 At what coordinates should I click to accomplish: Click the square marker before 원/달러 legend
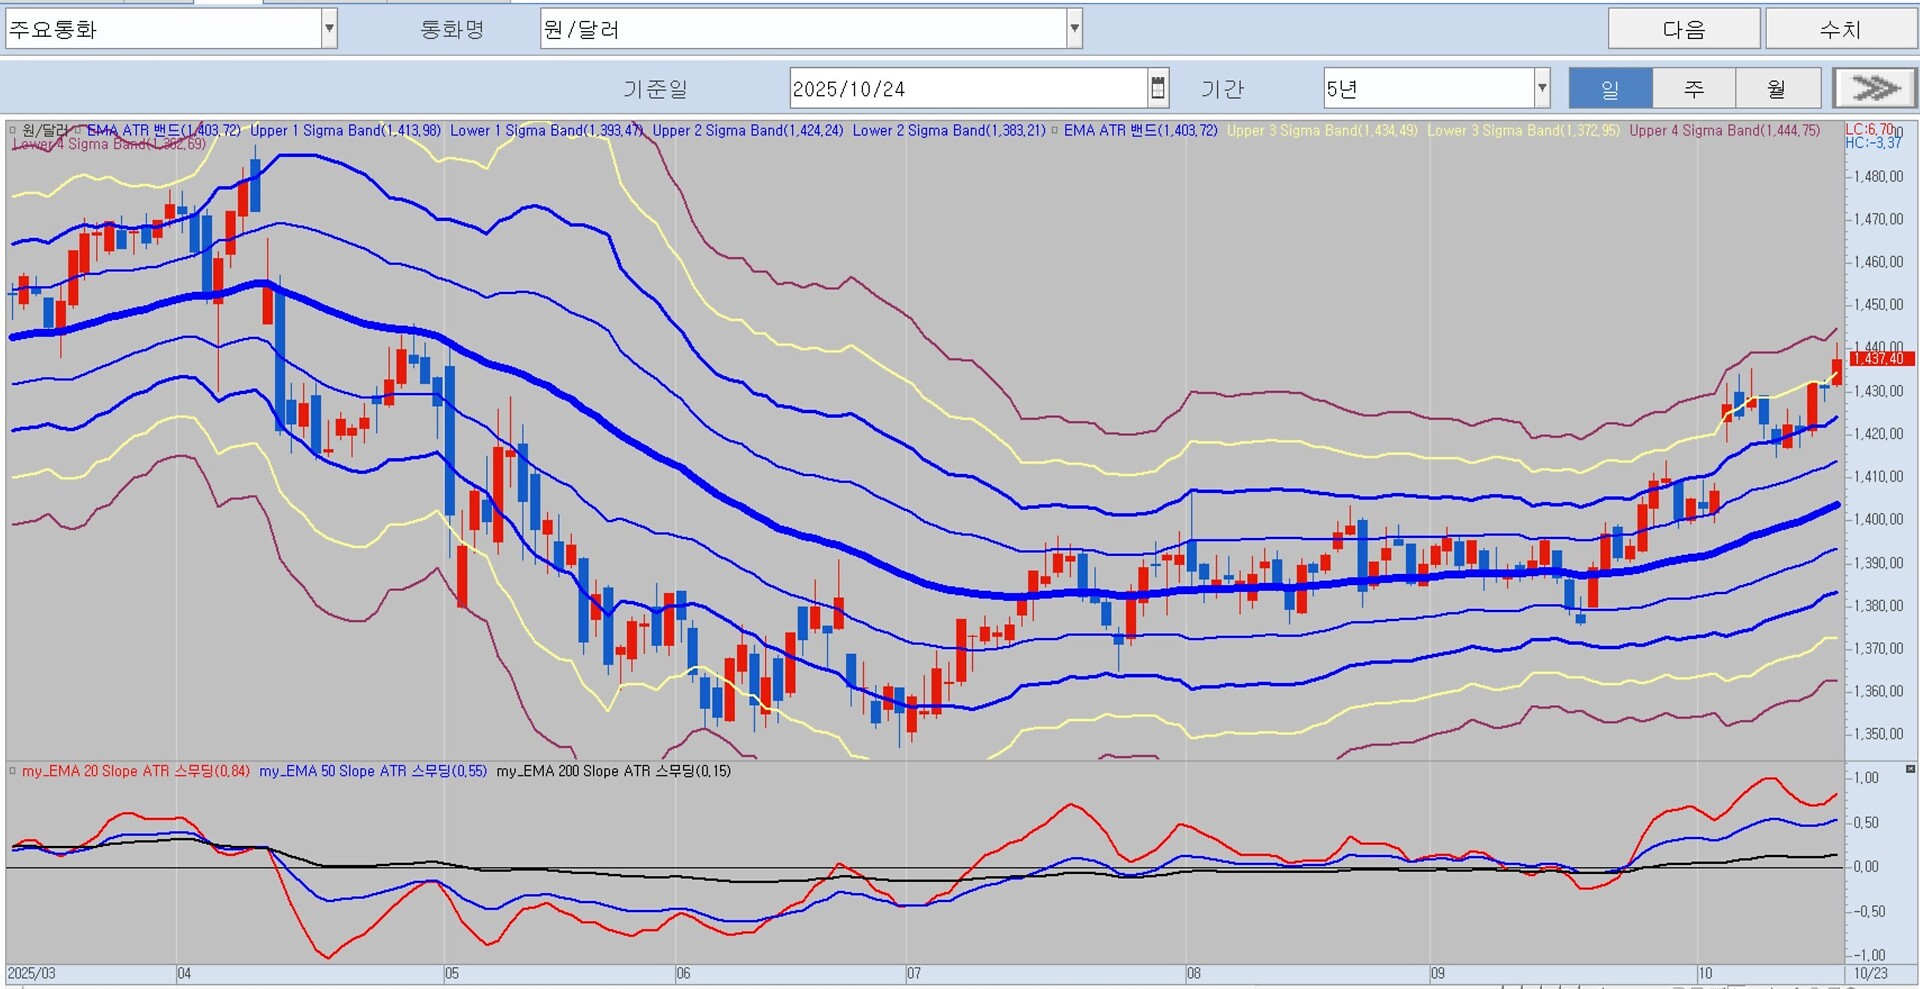[x=12, y=130]
